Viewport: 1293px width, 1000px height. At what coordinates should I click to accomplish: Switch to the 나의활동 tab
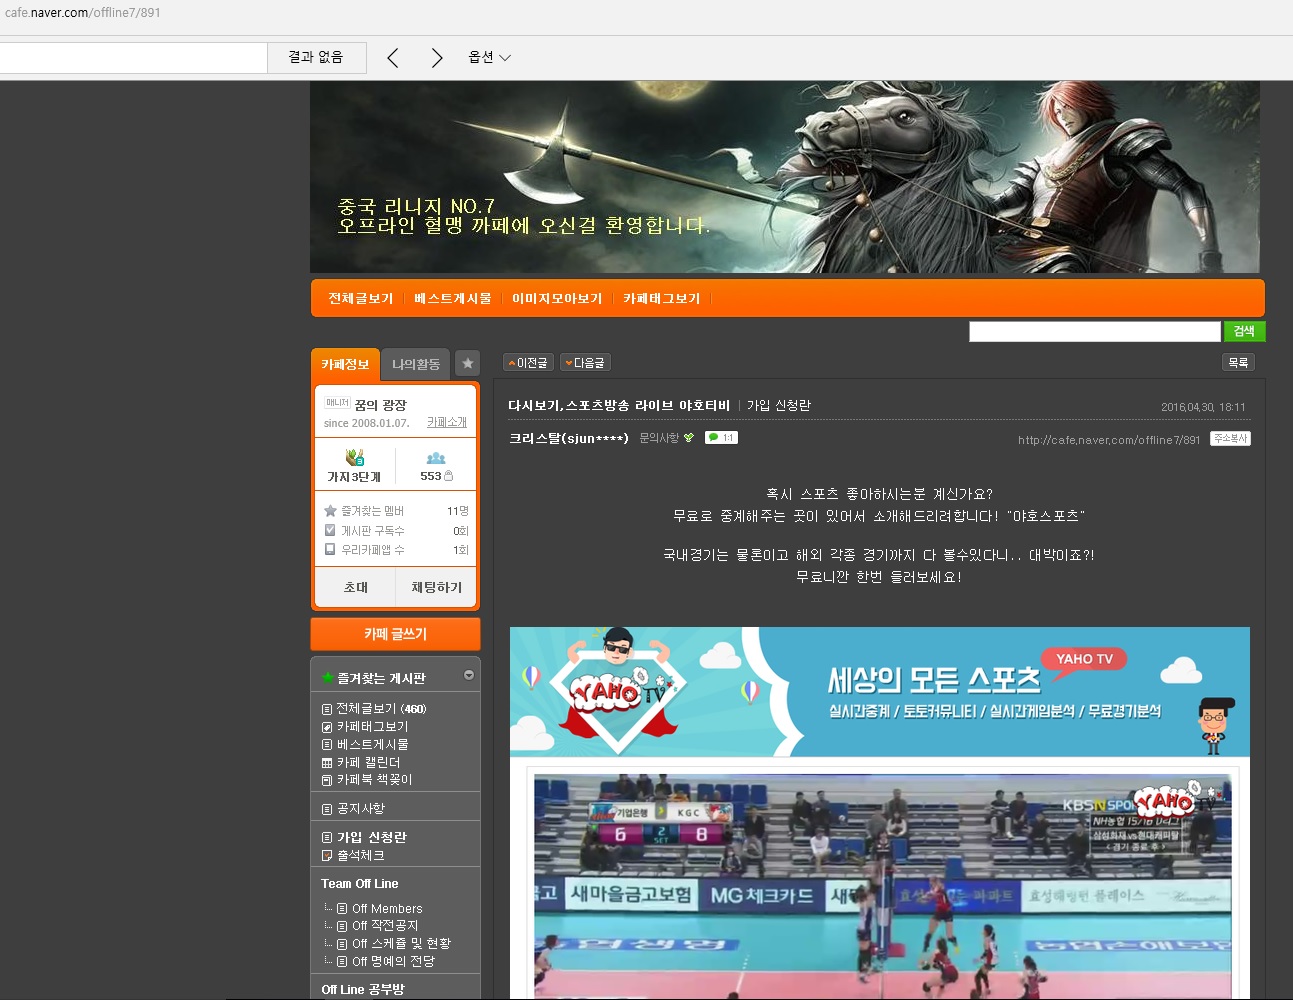[x=415, y=365]
